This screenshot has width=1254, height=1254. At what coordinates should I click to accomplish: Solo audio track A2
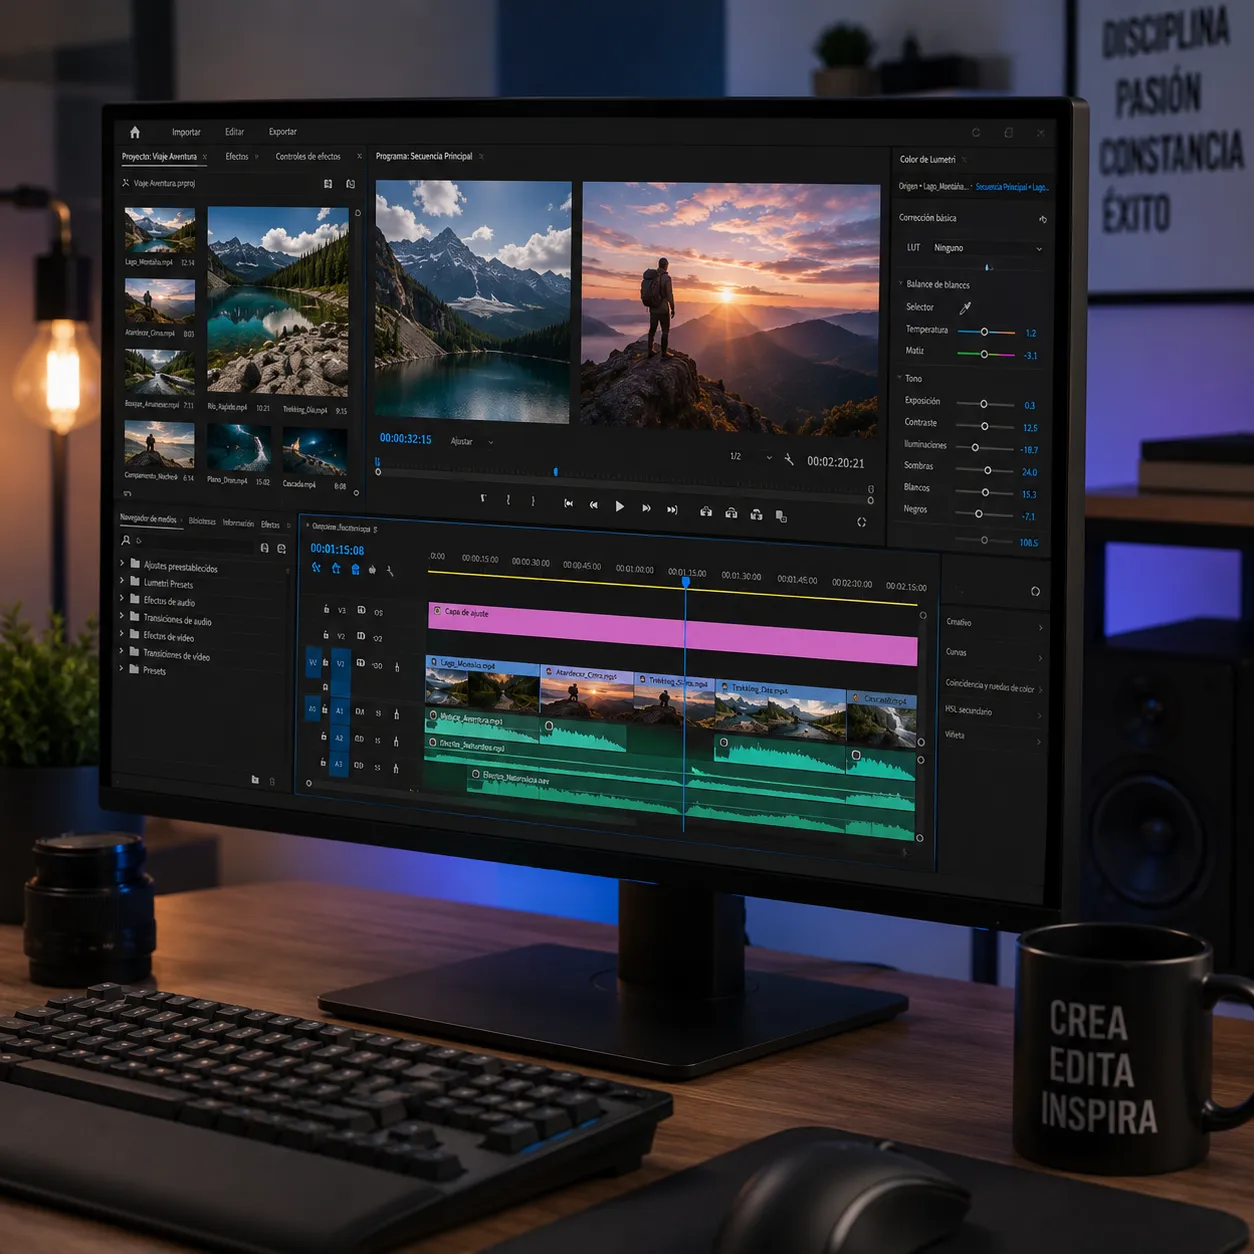pyautogui.click(x=377, y=741)
